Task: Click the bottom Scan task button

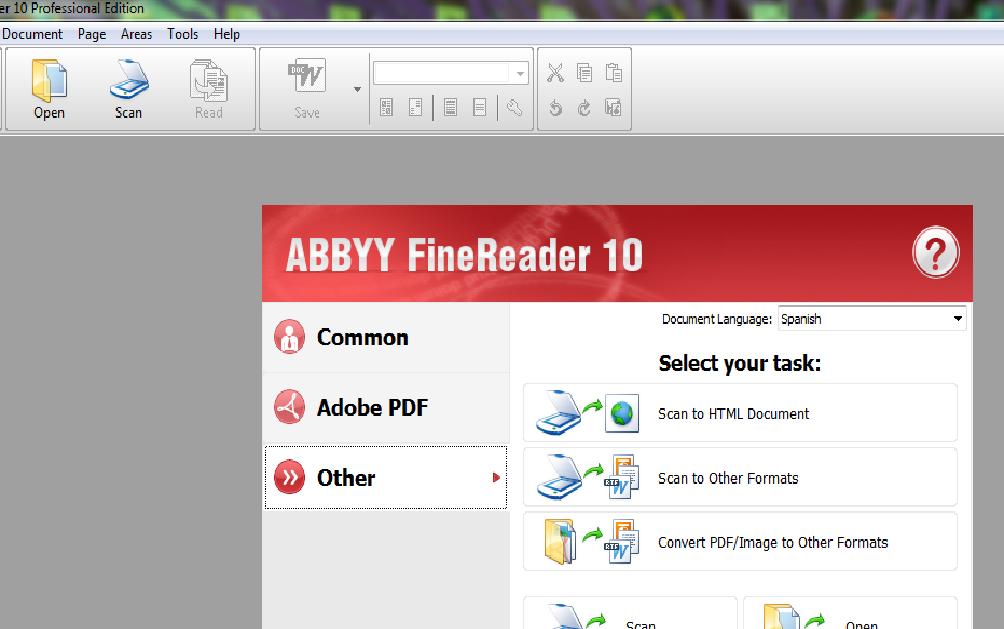Action: [630, 614]
